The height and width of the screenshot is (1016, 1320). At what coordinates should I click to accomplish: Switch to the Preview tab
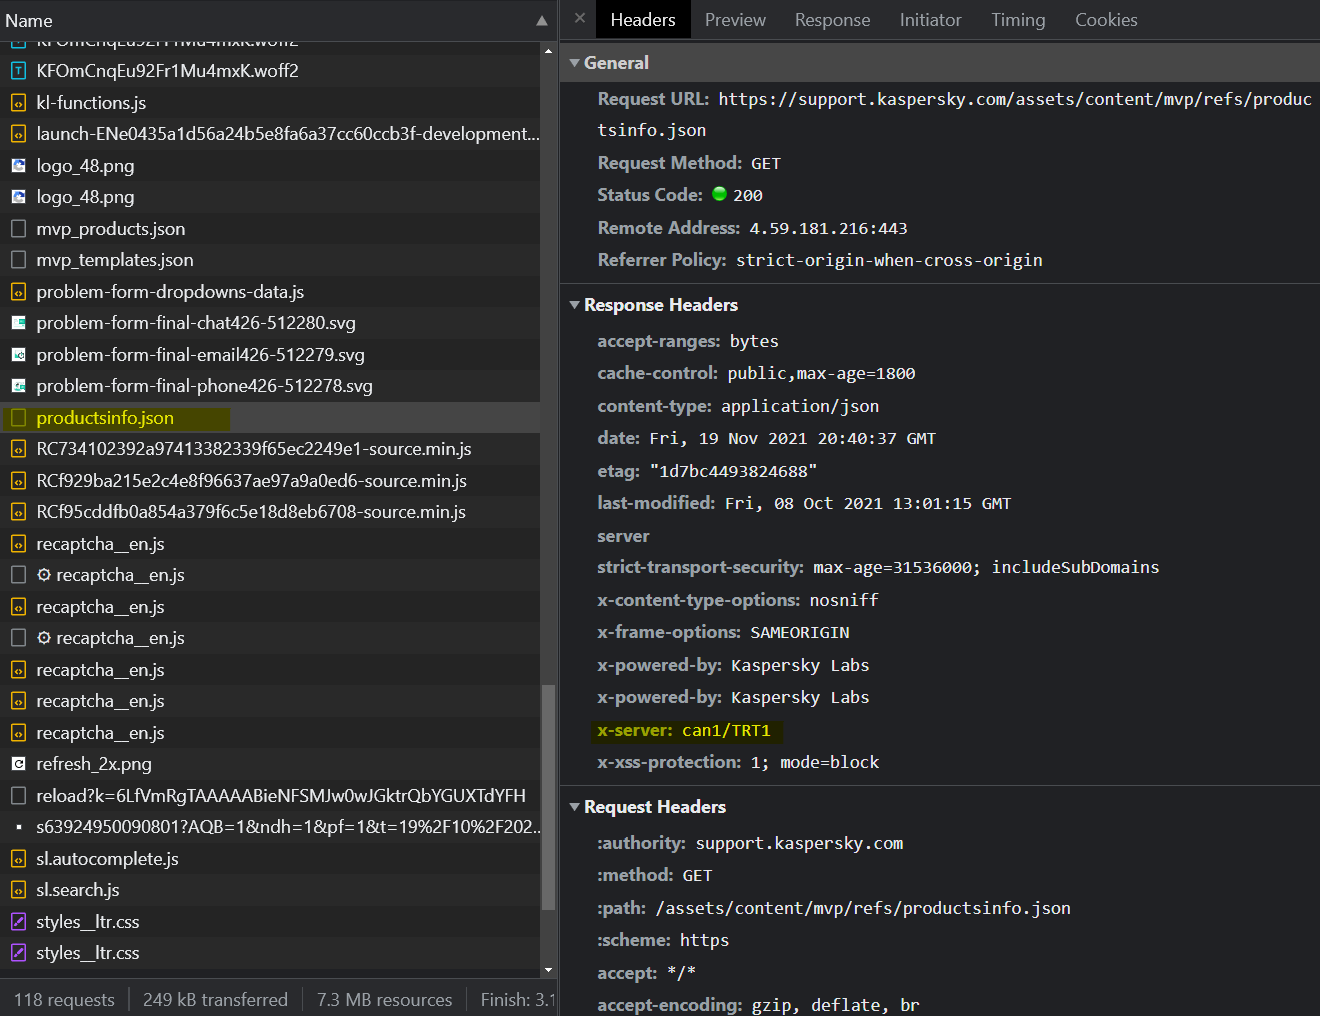(x=735, y=20)
